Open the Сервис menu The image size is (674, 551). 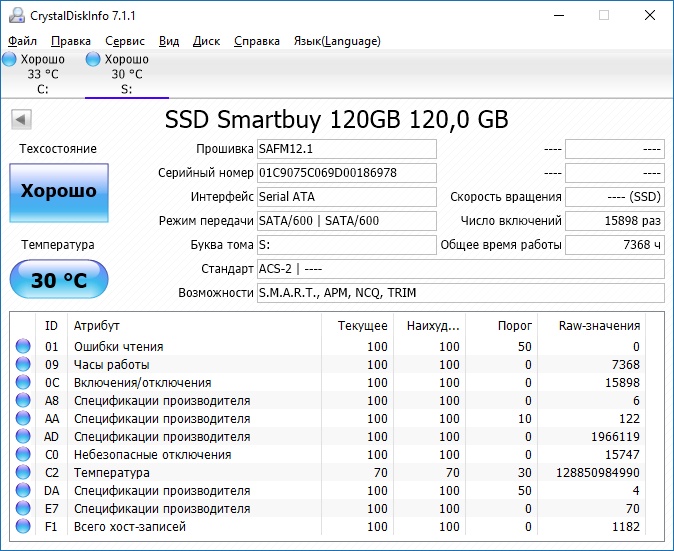[x=125, y=41]
